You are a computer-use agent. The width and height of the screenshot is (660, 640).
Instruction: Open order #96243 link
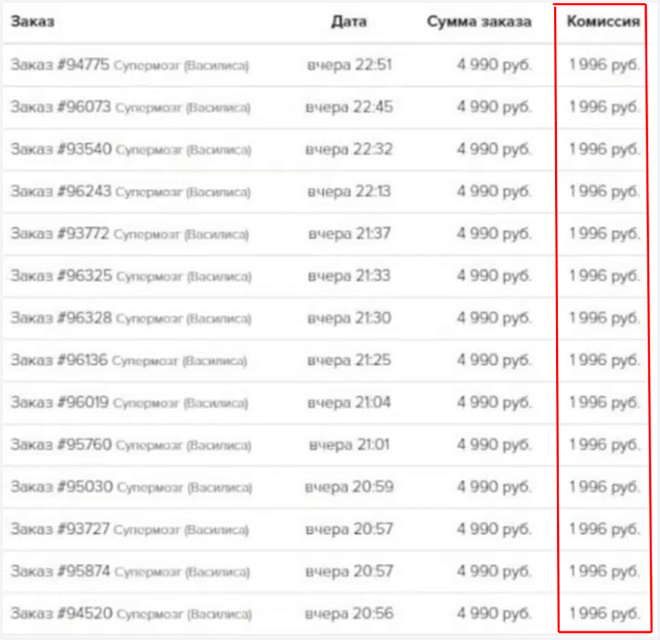tap(61, 191)
